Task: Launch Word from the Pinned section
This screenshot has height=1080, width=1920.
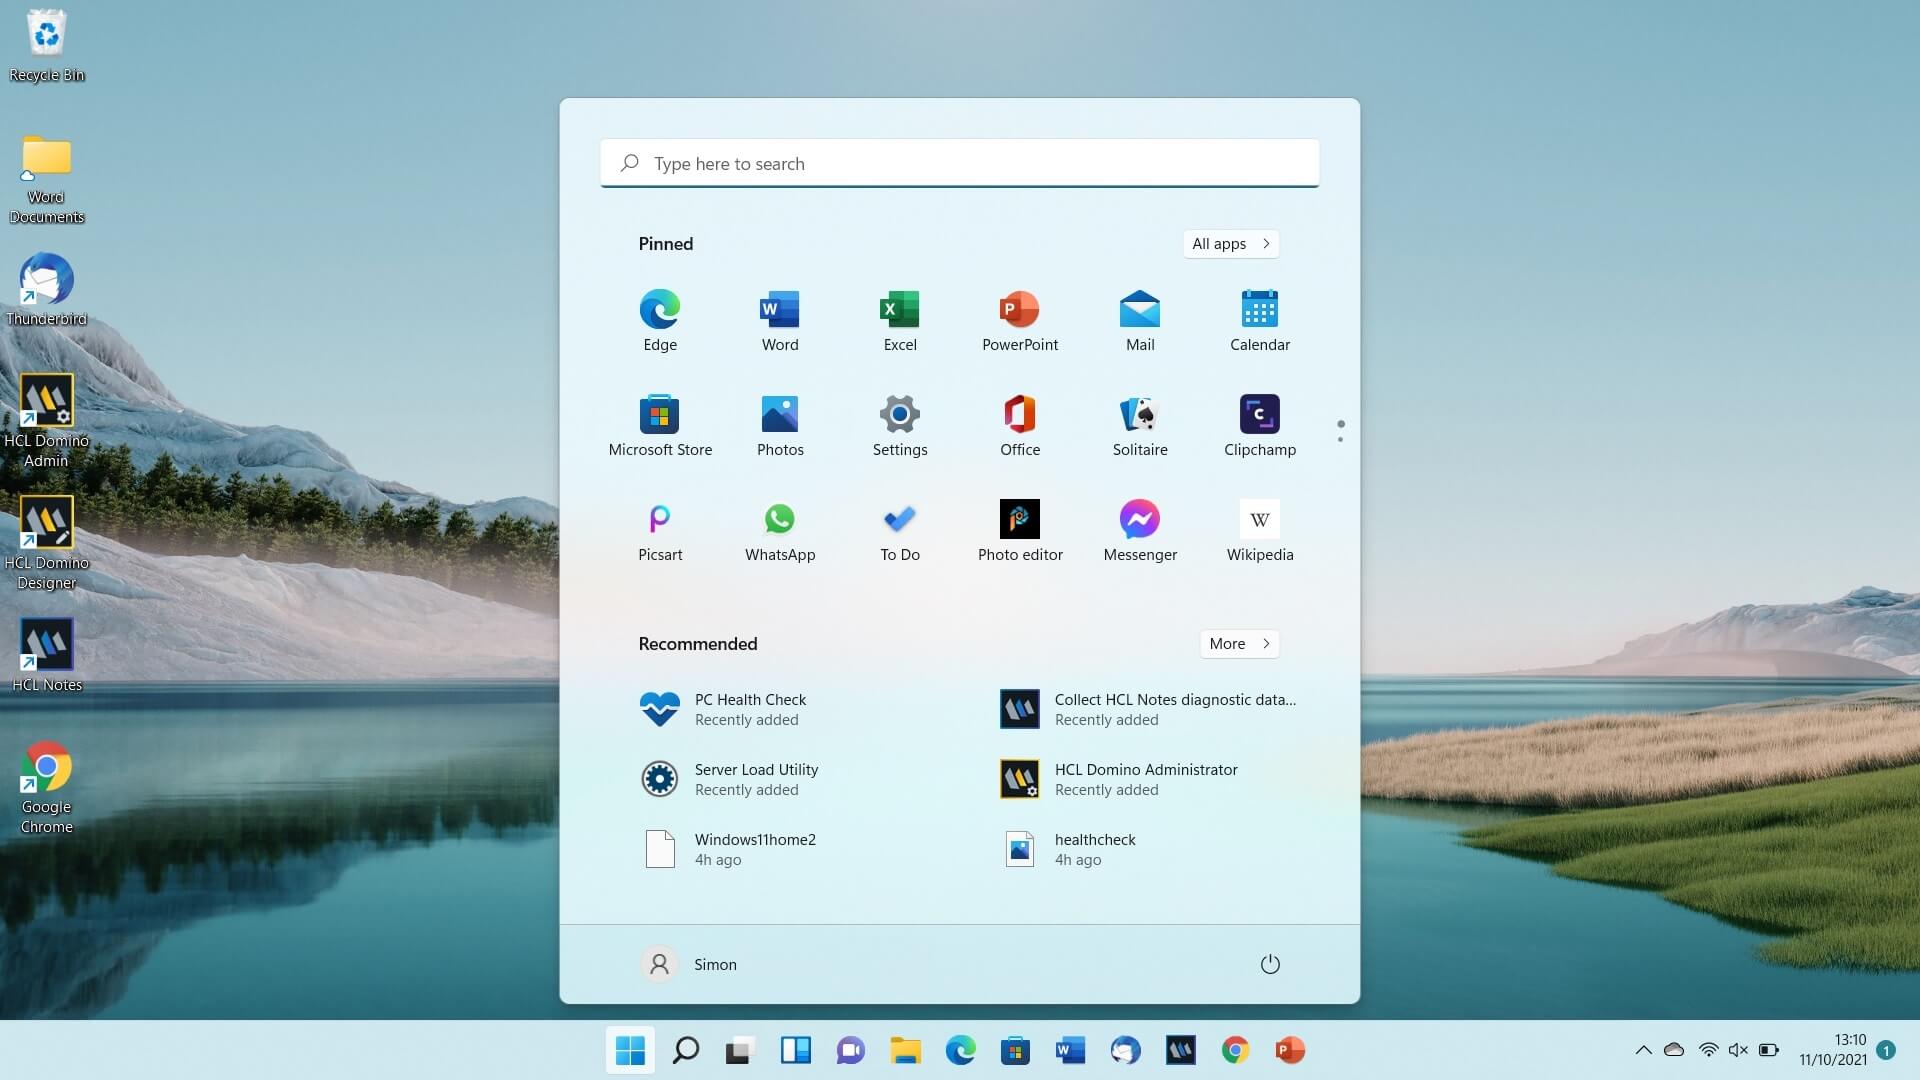Action: coord(780,321)
